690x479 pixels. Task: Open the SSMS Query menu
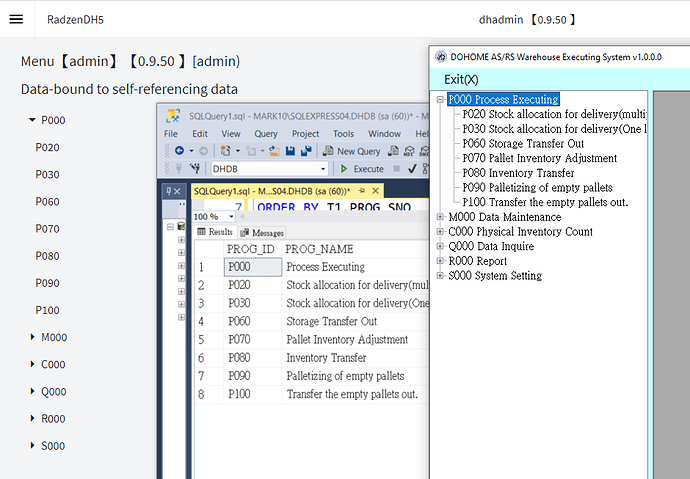pos(266,134)
